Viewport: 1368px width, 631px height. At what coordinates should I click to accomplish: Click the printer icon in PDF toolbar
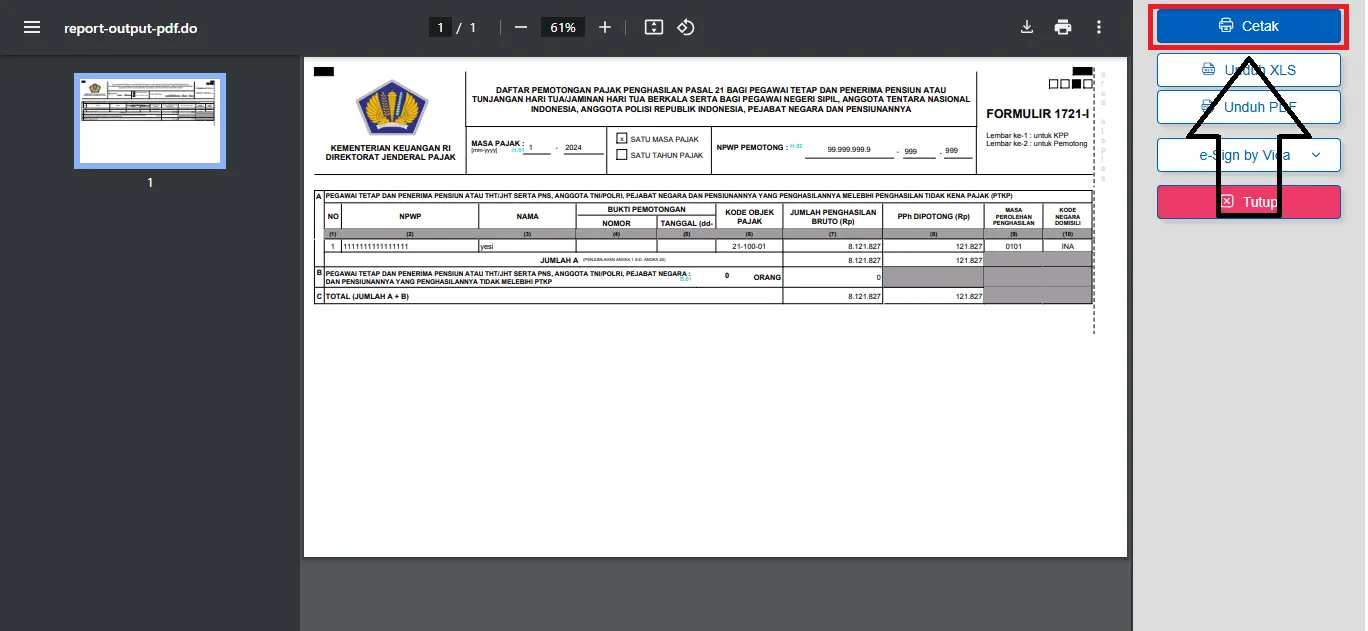pyautogui.click(x=1063, y=28)
